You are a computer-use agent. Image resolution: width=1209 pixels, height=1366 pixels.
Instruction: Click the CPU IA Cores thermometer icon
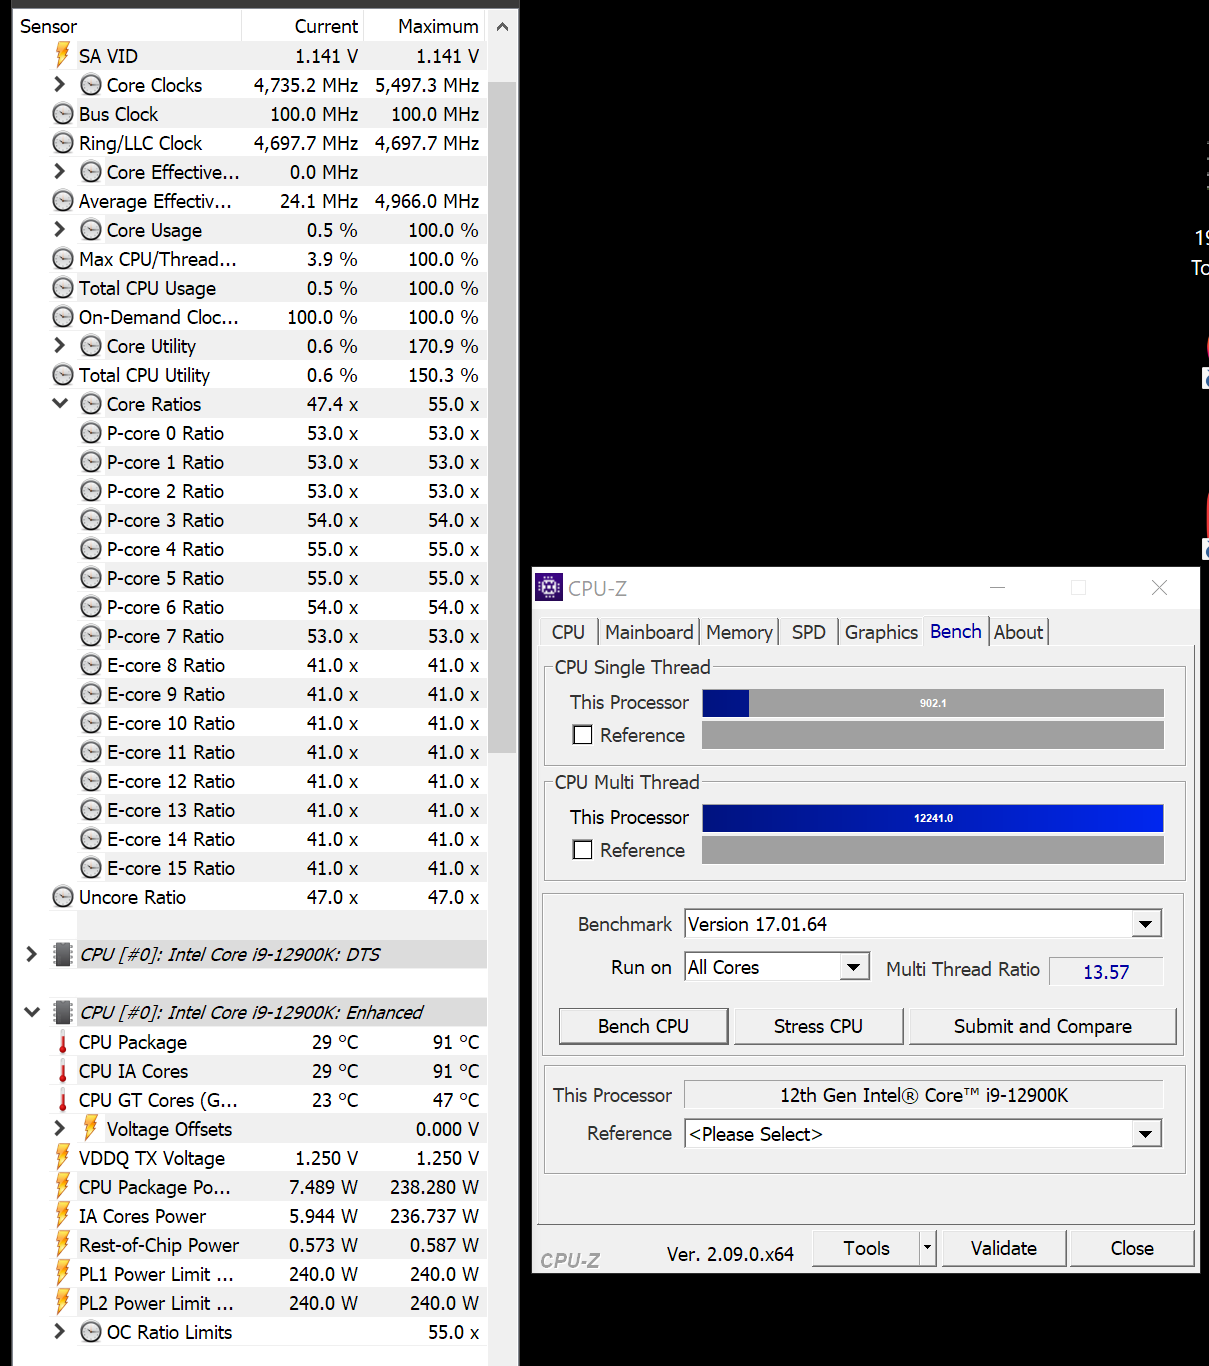coord(62,1071)
